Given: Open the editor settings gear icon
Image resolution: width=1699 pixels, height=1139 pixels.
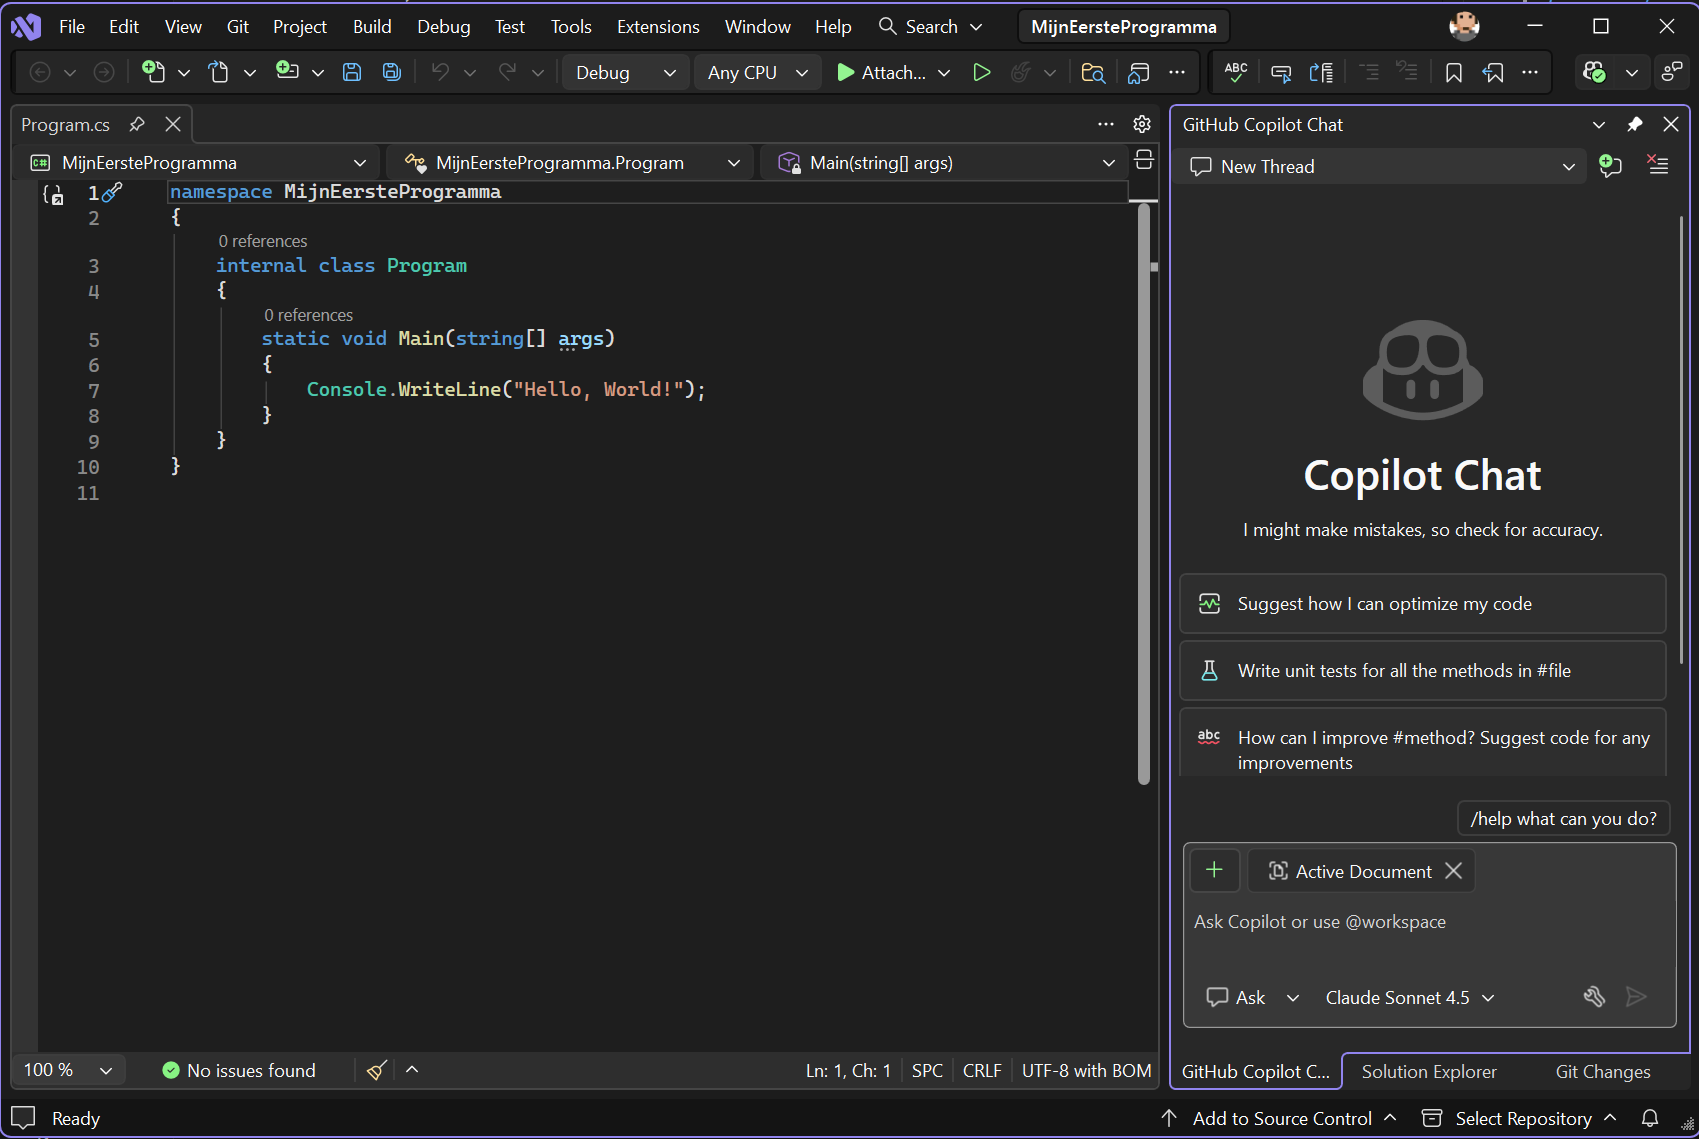Looking at the screenshot, I should tap(1142, 124).
